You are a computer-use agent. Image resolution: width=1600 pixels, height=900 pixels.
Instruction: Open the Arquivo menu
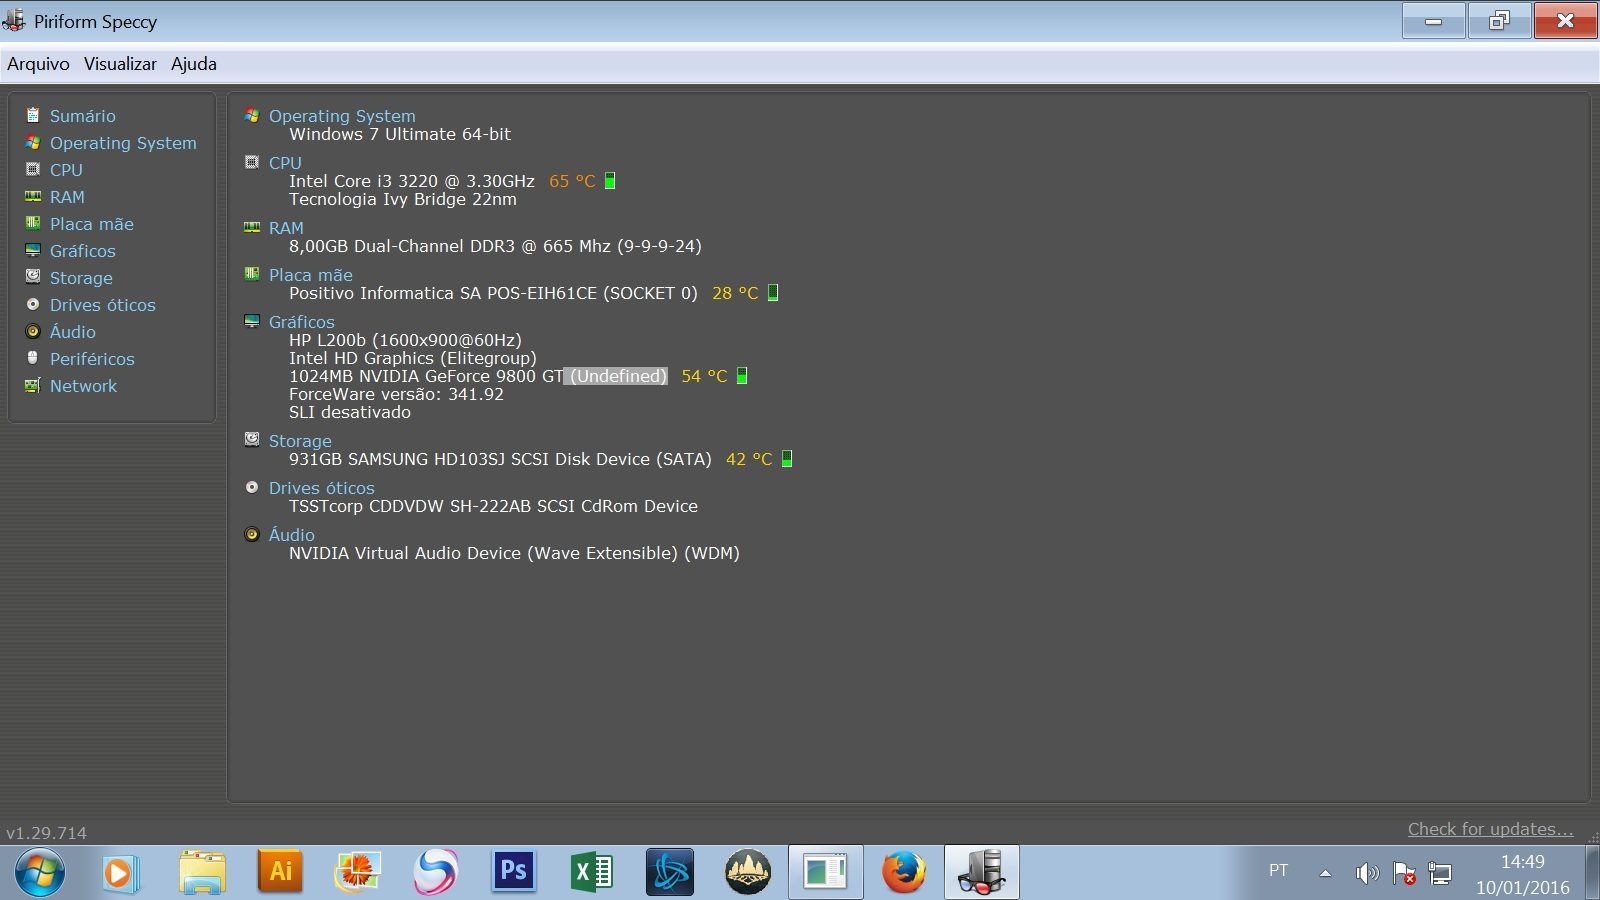point(38,64)
